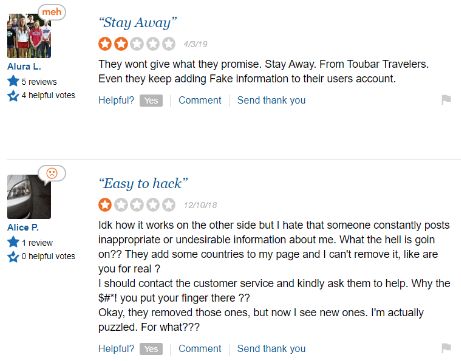The image size is (461, 361).
Task: Click the sad face bubble on Alice's avatar
Action: coord(52,173)
